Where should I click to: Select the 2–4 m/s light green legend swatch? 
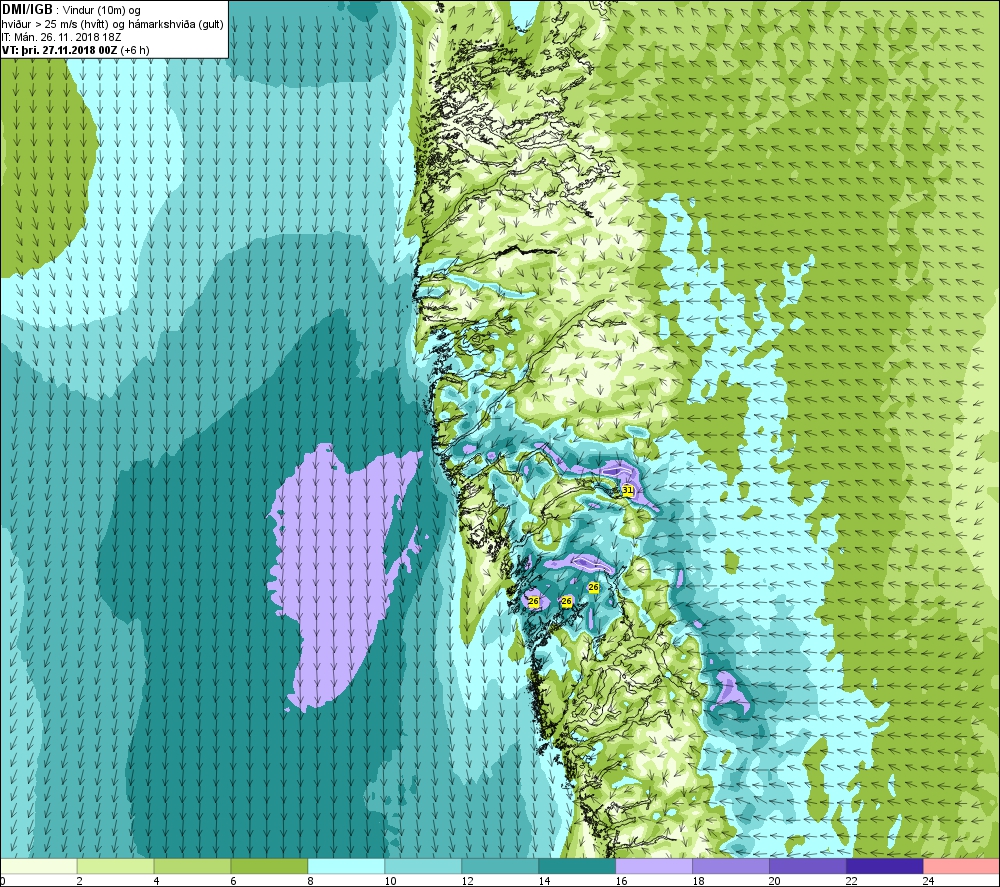tap(115, 866)
